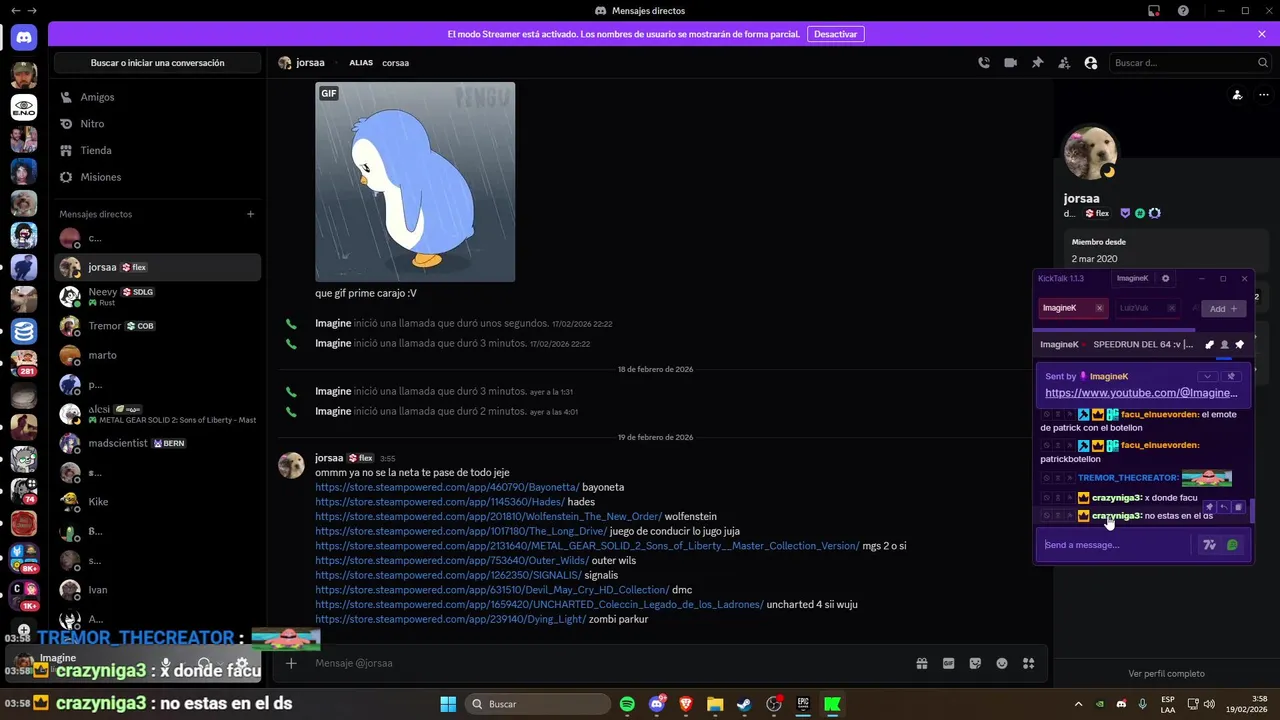Open Epic Games from the taskbar

tap(803, 704)
